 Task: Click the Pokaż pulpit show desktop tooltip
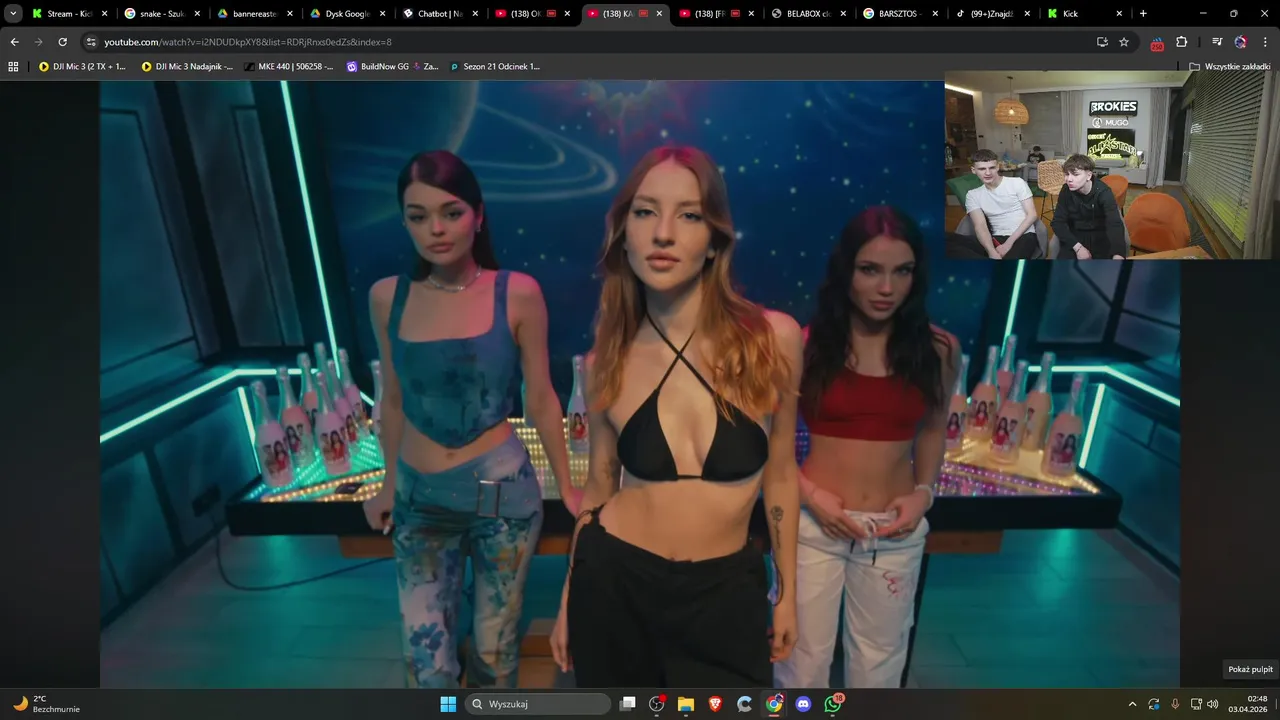coord(1250,669)
